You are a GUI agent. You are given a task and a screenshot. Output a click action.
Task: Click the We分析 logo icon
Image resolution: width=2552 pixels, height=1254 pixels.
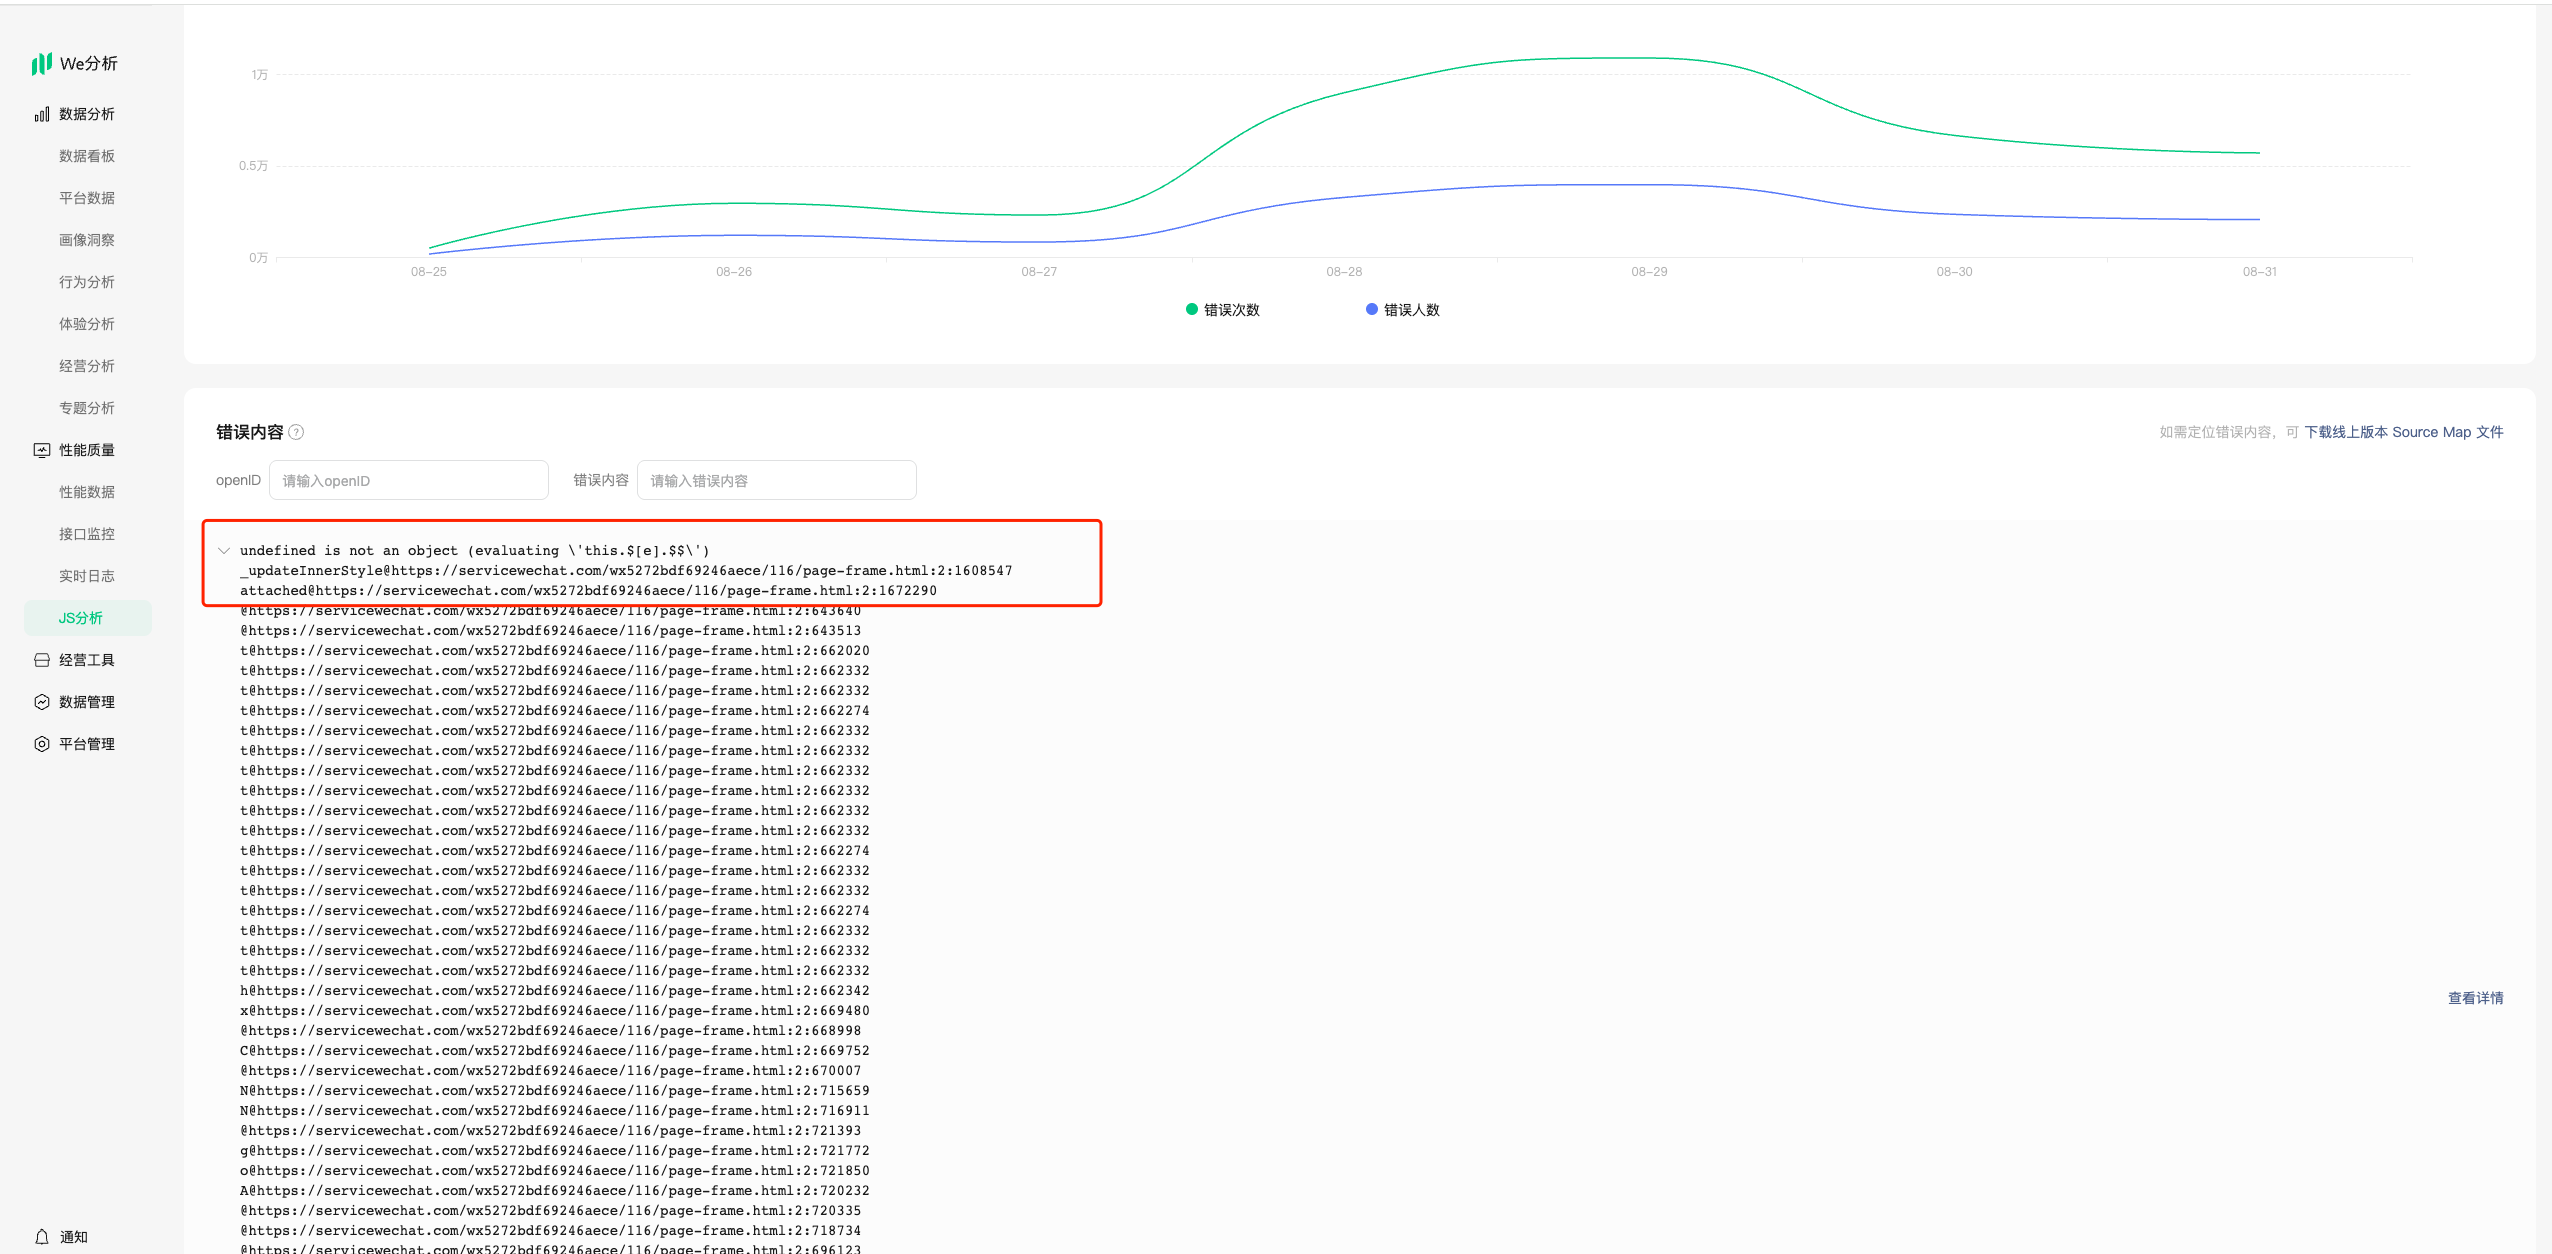(x=41, y=64)
